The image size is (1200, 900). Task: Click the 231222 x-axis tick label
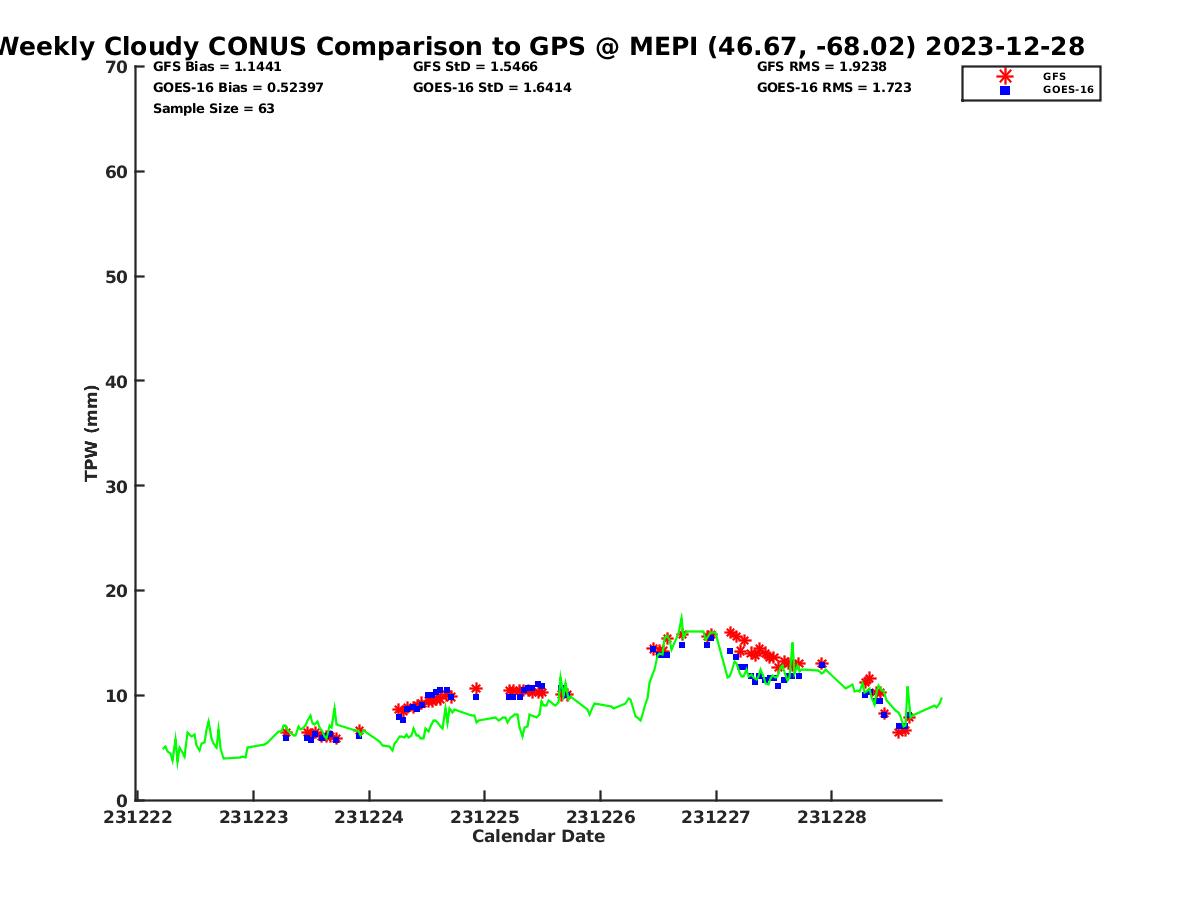coord(138,818)
